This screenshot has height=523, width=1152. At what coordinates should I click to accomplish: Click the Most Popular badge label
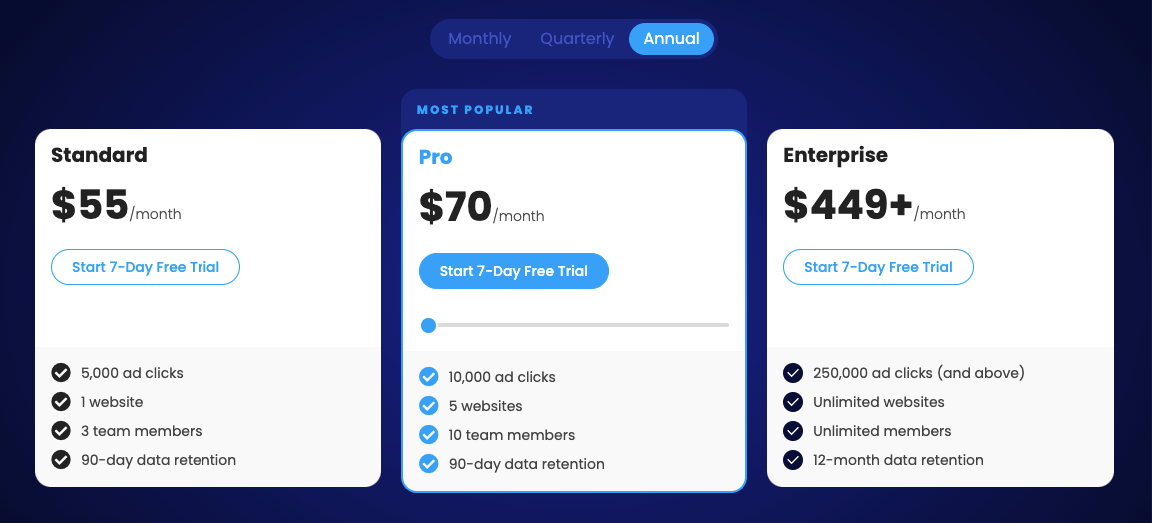(x=475, y=110)
